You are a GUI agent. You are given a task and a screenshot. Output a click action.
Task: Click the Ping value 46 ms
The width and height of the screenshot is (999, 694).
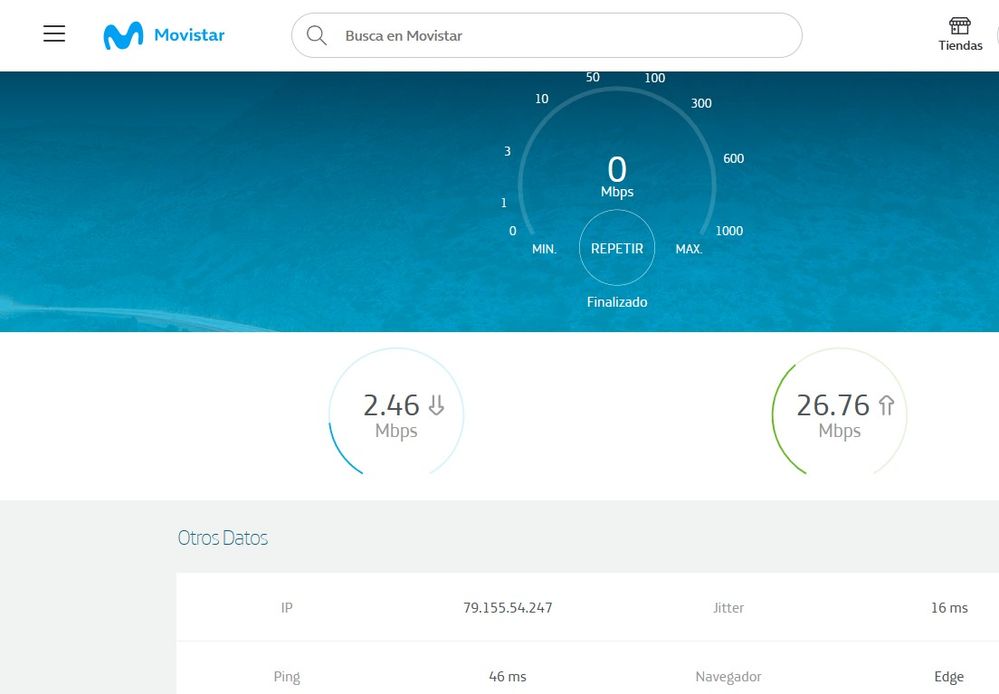(x=507, y=677)
